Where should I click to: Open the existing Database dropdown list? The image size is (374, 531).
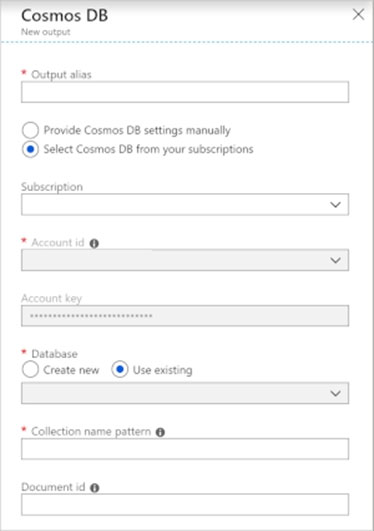(x=185, y=393)
